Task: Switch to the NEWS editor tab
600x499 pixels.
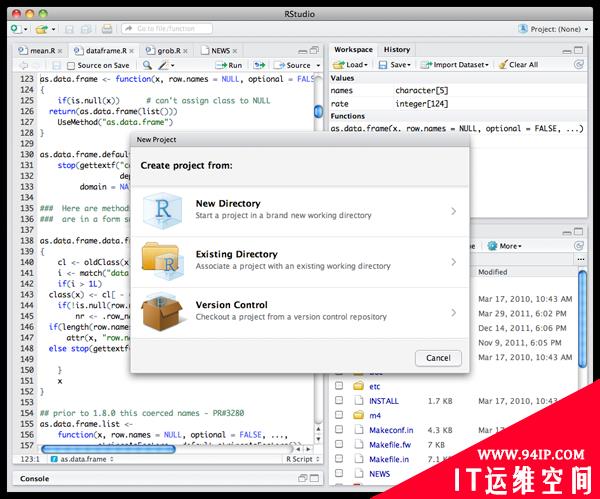Action: click(x=218, y=51)
